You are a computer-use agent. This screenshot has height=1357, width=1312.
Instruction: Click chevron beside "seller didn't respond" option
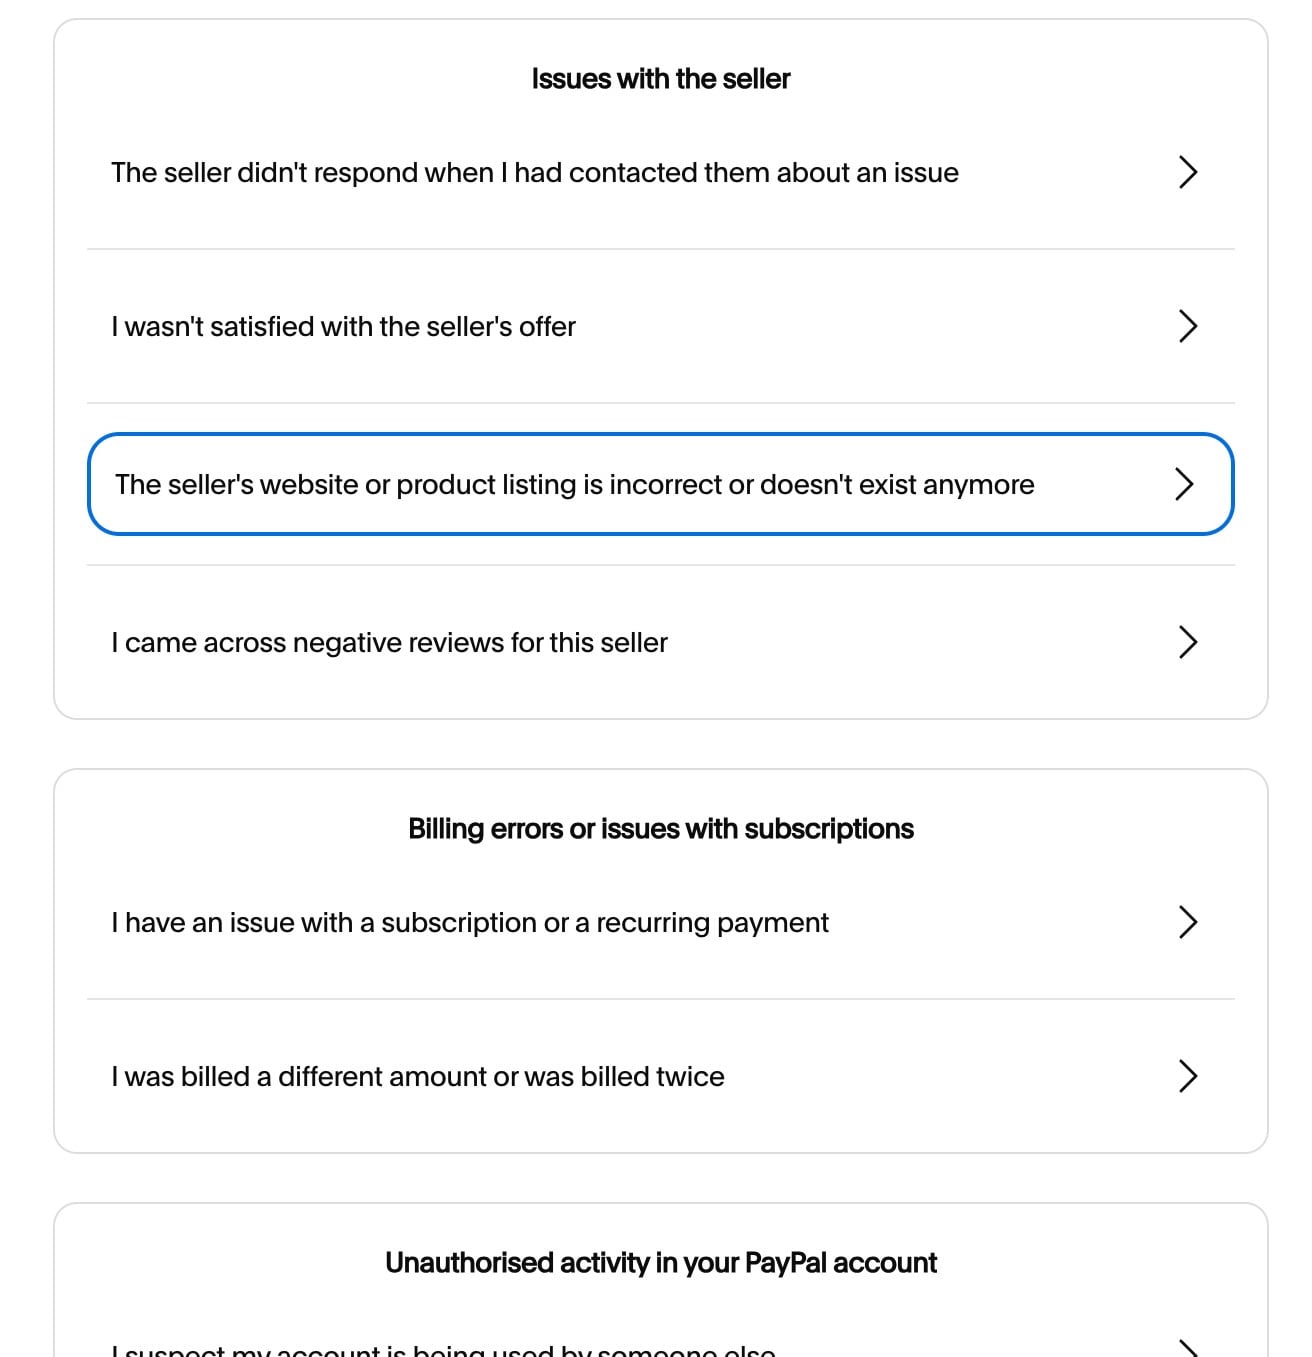click(1187, 172)
